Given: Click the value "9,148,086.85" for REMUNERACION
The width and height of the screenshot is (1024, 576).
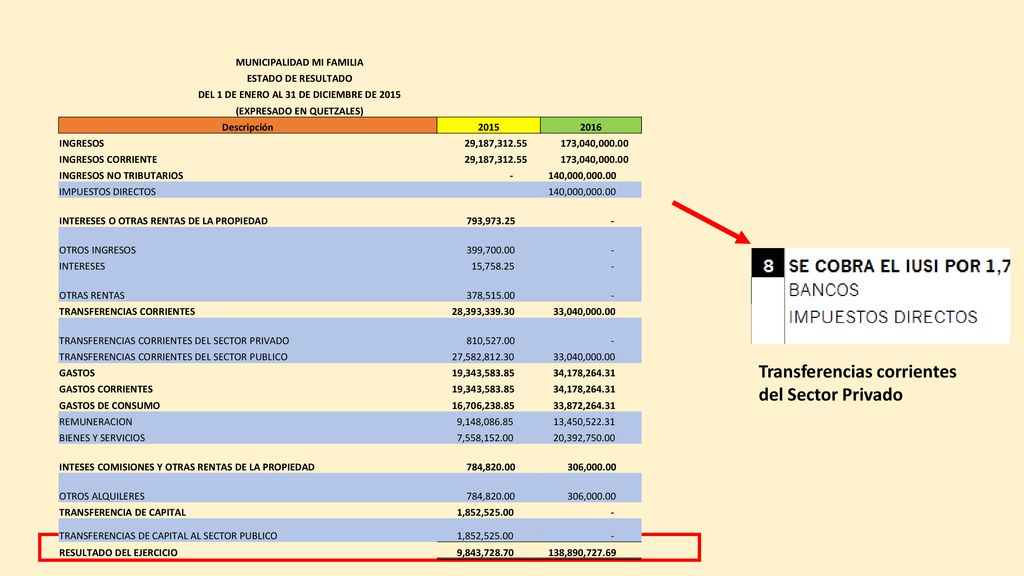Looking at the screenshot, I should point(485,422).
